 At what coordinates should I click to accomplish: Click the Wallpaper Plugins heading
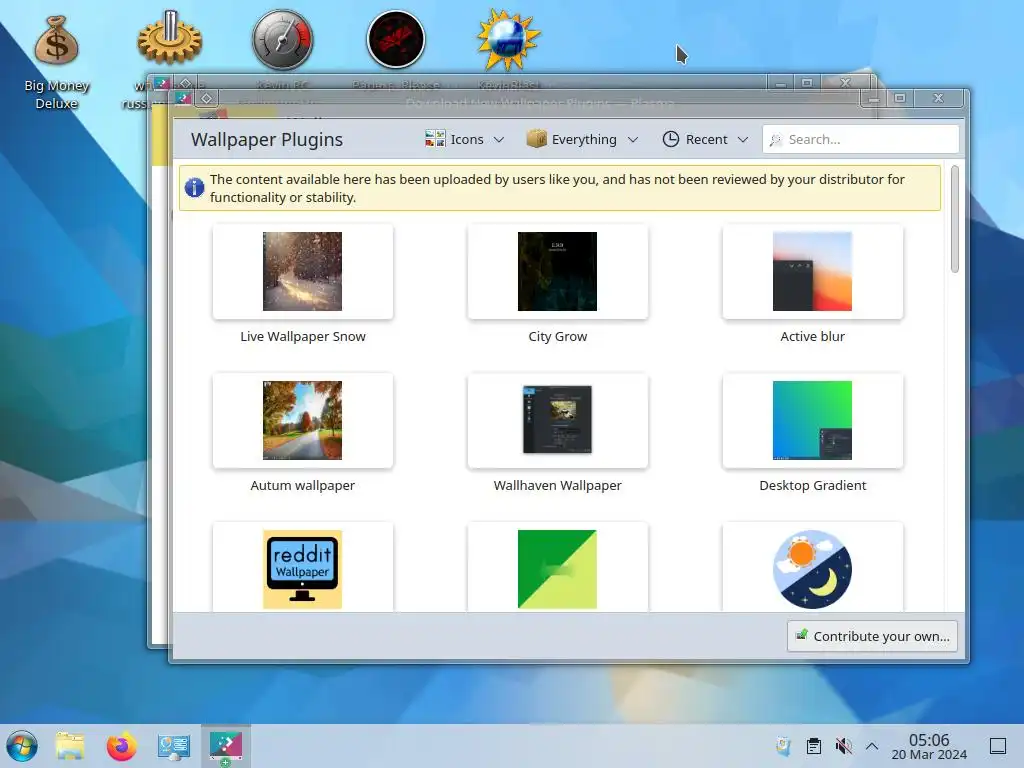266,139
